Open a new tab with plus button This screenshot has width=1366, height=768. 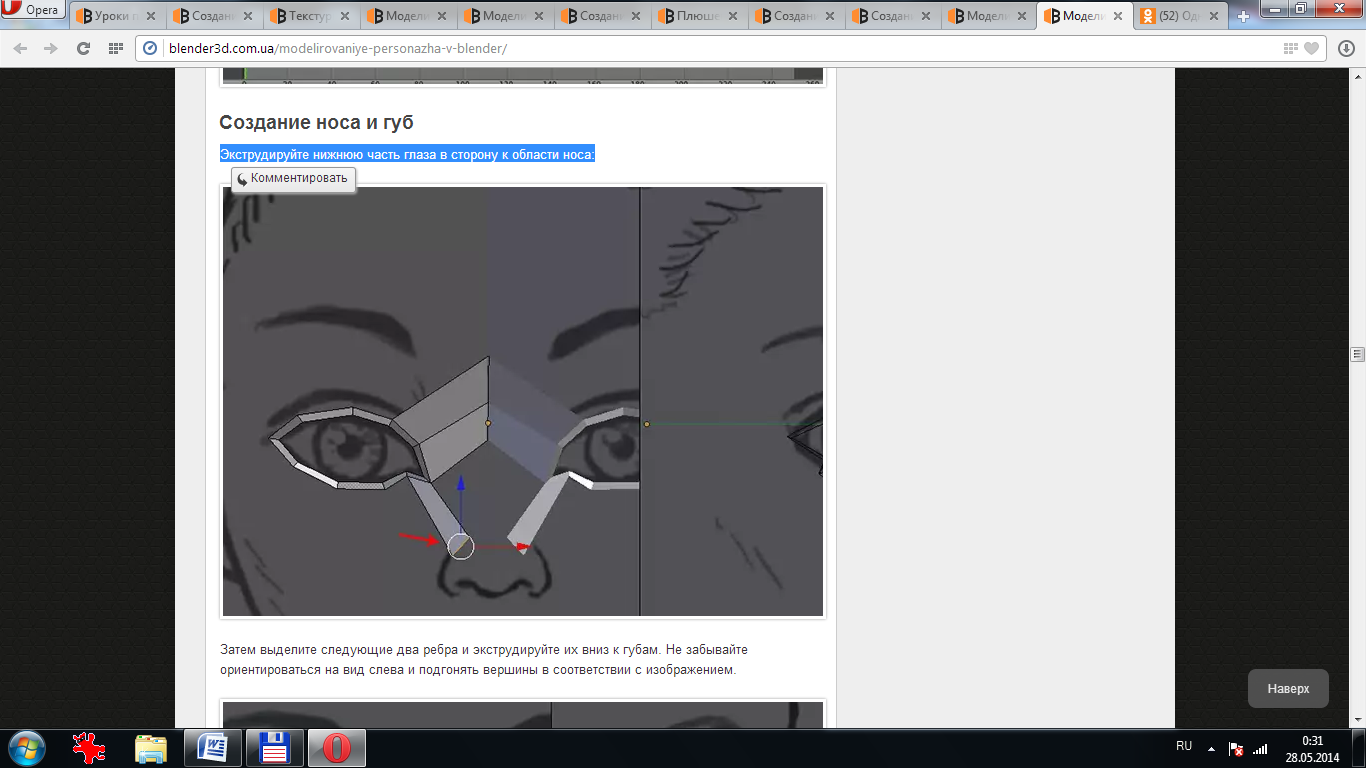click(x=1244, y=16)
